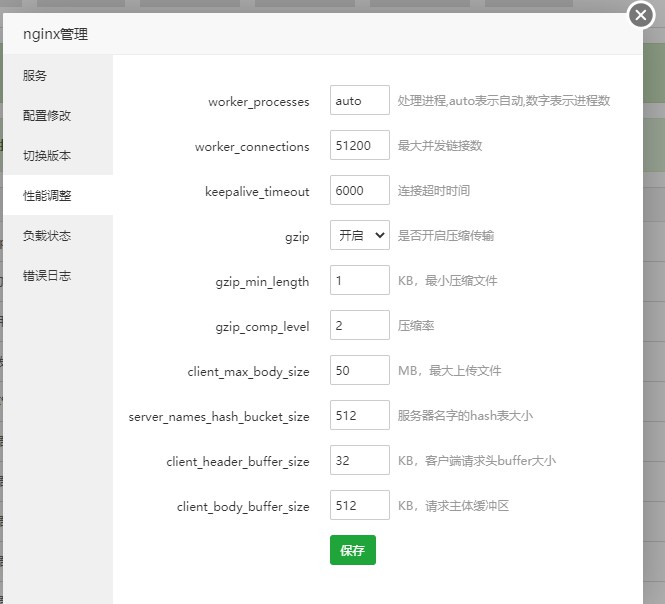665x604 pixels.
Task: Click the 压缩率 description text
Action: 416,325
